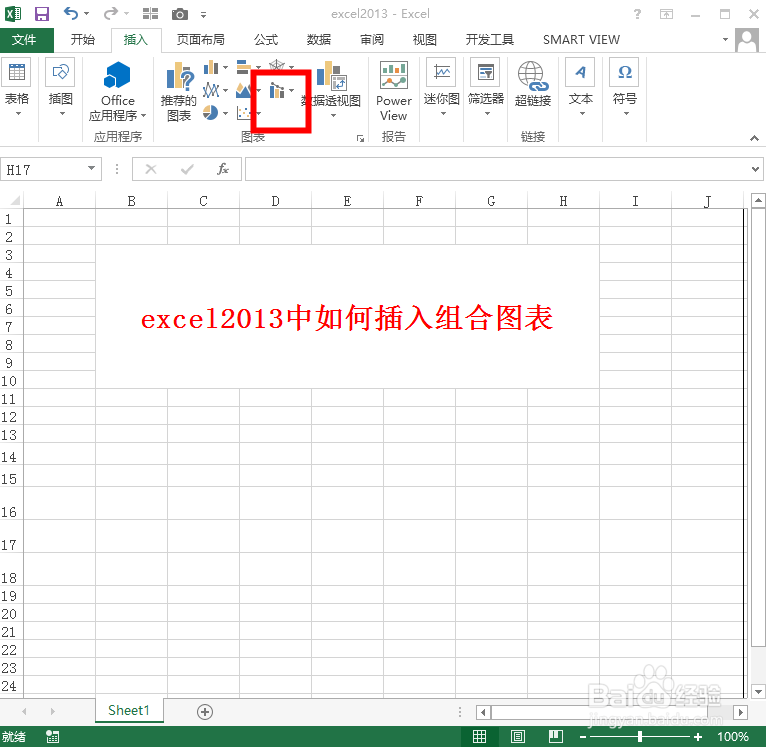Click the Save icon in quick access toolbar
The width and height of the screenshot is (766, 747).
[x=42, y=14]
